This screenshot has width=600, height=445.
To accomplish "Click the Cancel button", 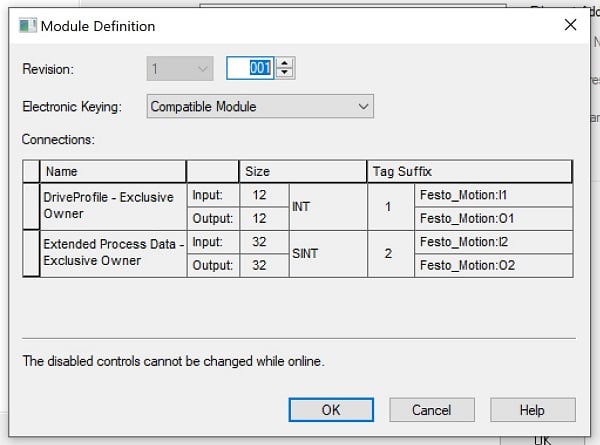I will click(x=432, y=410).
